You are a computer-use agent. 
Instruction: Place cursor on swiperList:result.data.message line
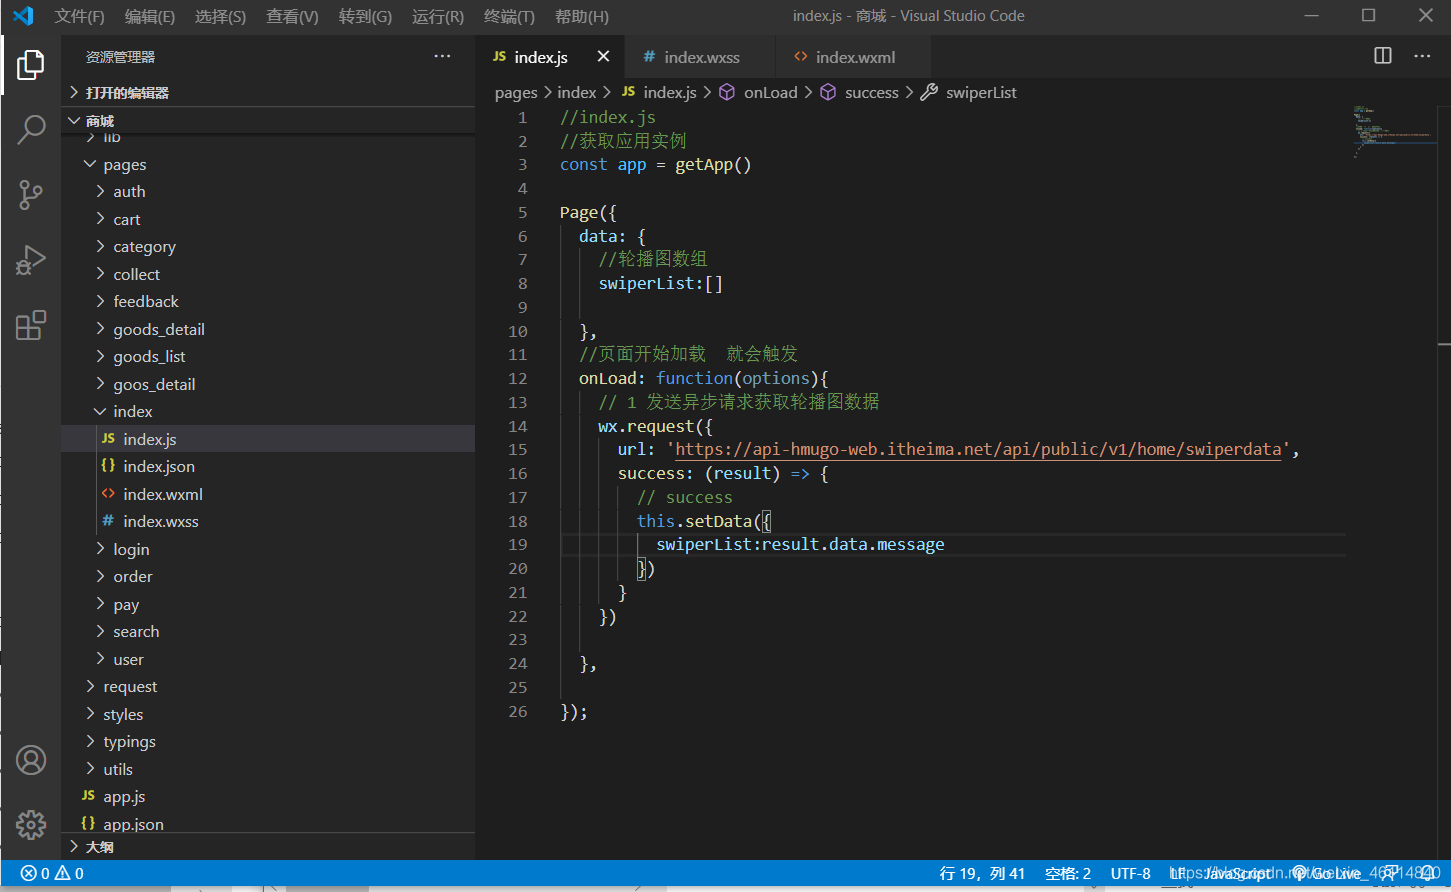pos(800,544)
